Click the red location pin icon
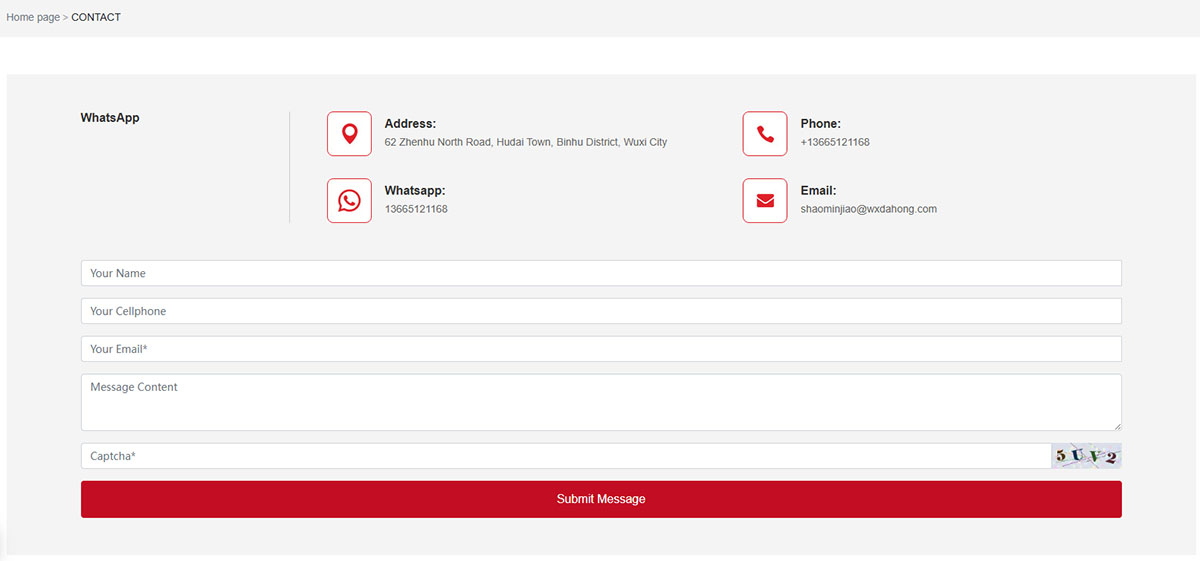1200x561 pixels. pyautogui.click(x=349, y=134)
